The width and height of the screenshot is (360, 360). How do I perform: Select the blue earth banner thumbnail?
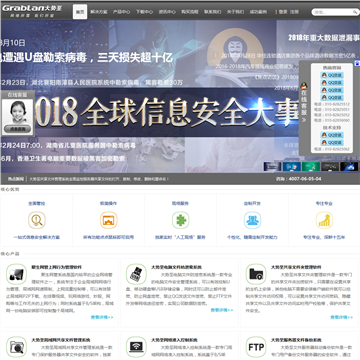pyautogui.click(x=349, y=166)
